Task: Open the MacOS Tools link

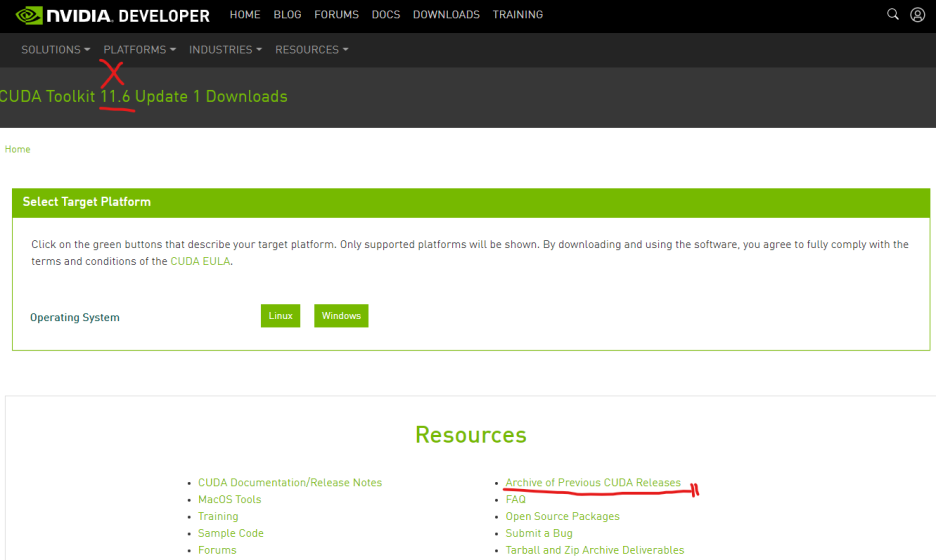Action: coord(230,499)
